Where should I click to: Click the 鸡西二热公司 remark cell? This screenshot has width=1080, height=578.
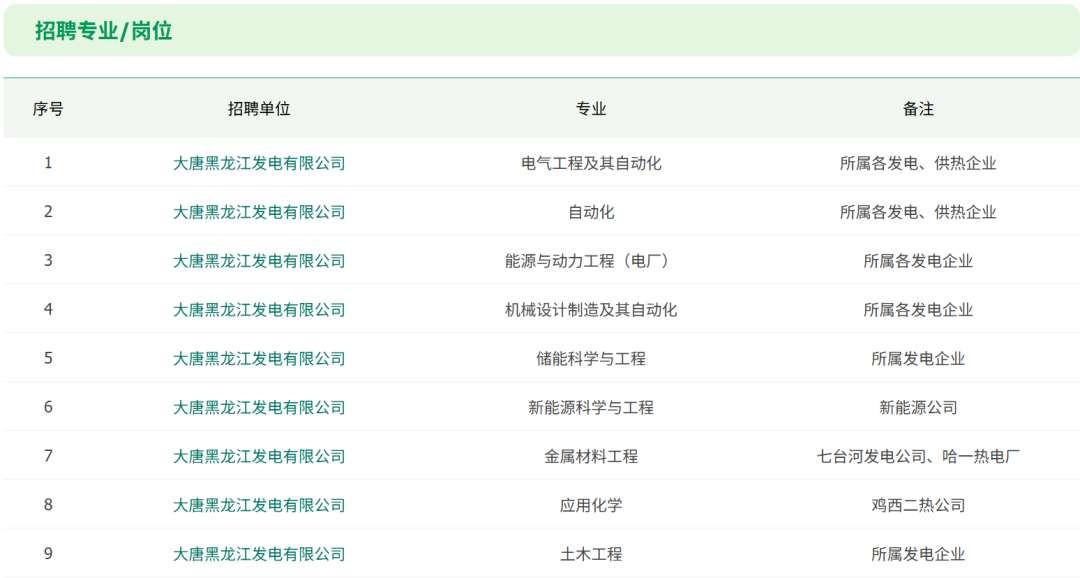click(918, 506)
